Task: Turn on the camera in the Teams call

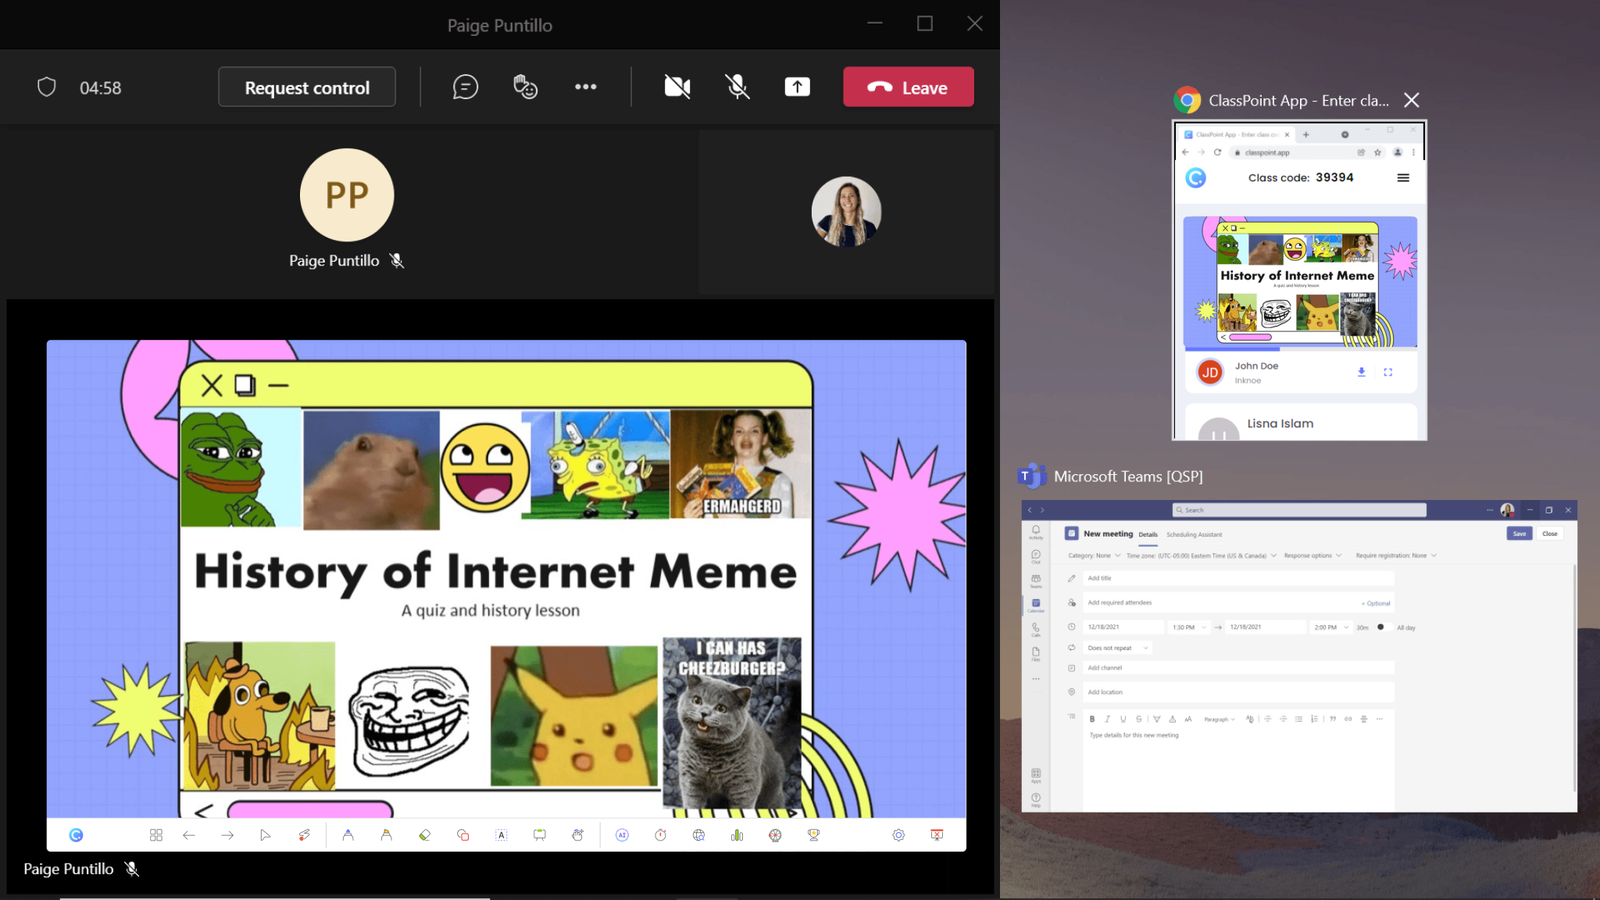Action: pos(677,87)
